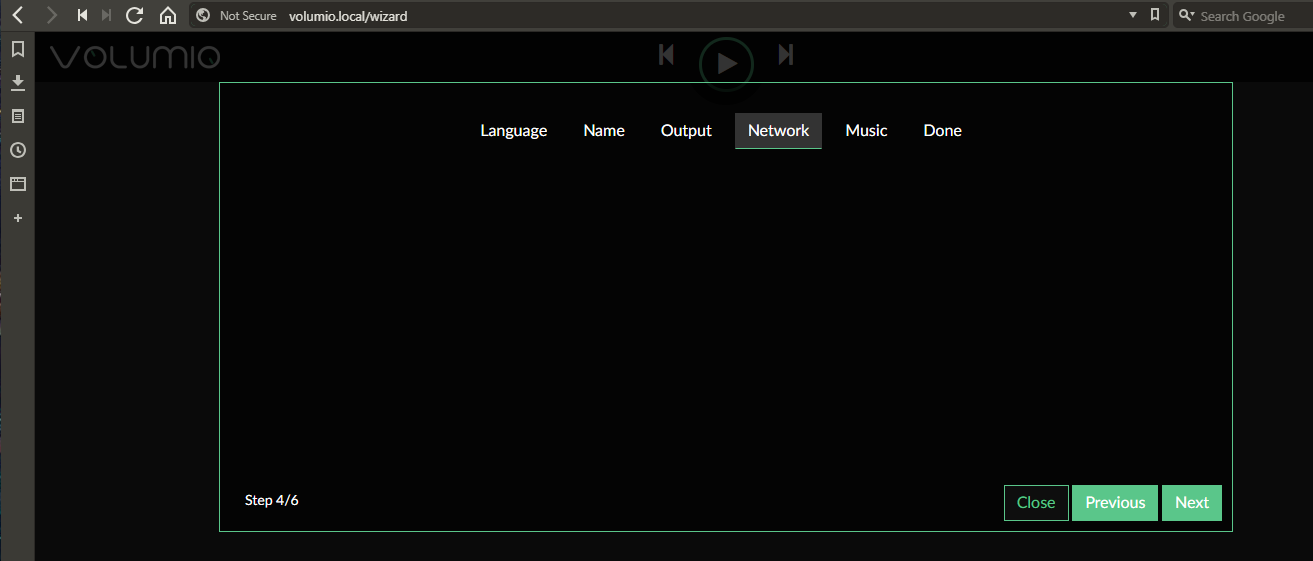Skip to previous track in Volumio
The height and width of the screenshot is (561, 1313).
[x=667, y=55]
